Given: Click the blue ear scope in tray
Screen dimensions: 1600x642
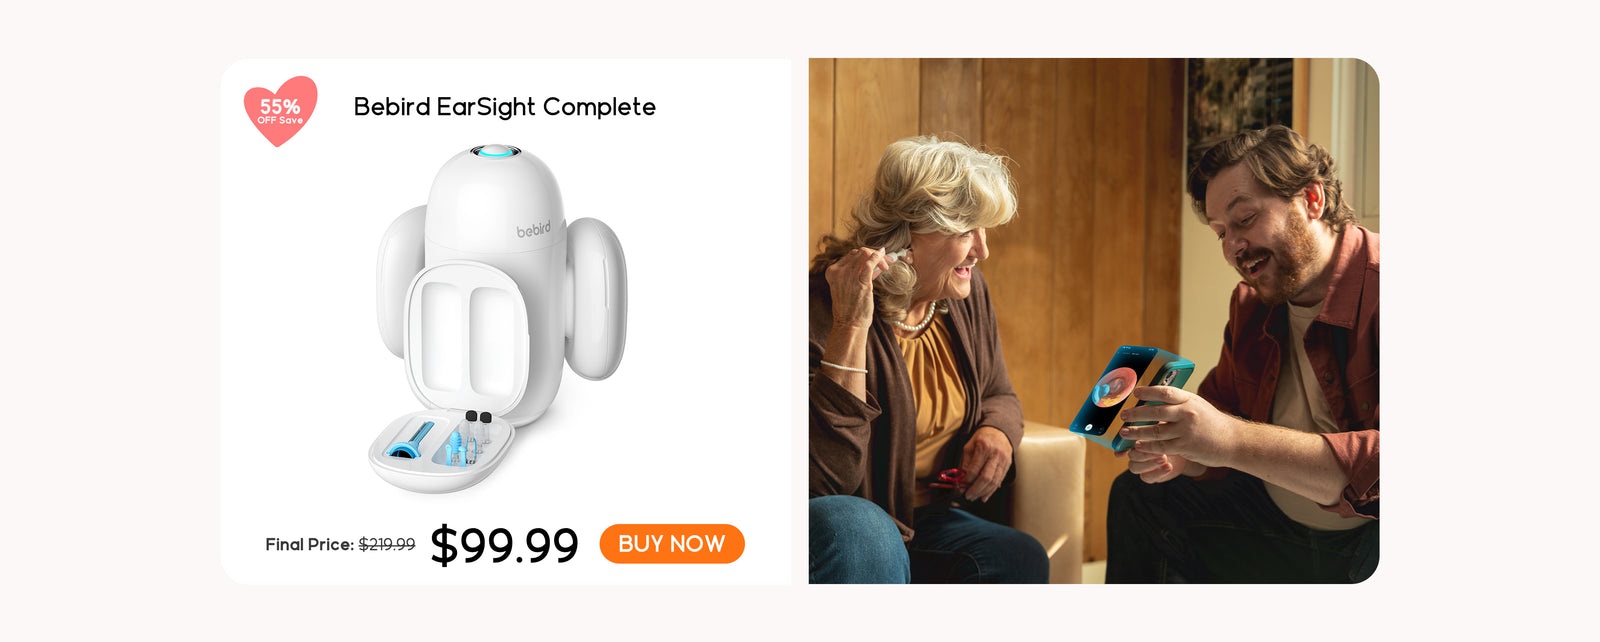Looking at the screenshot, I should tap(411, 441).
